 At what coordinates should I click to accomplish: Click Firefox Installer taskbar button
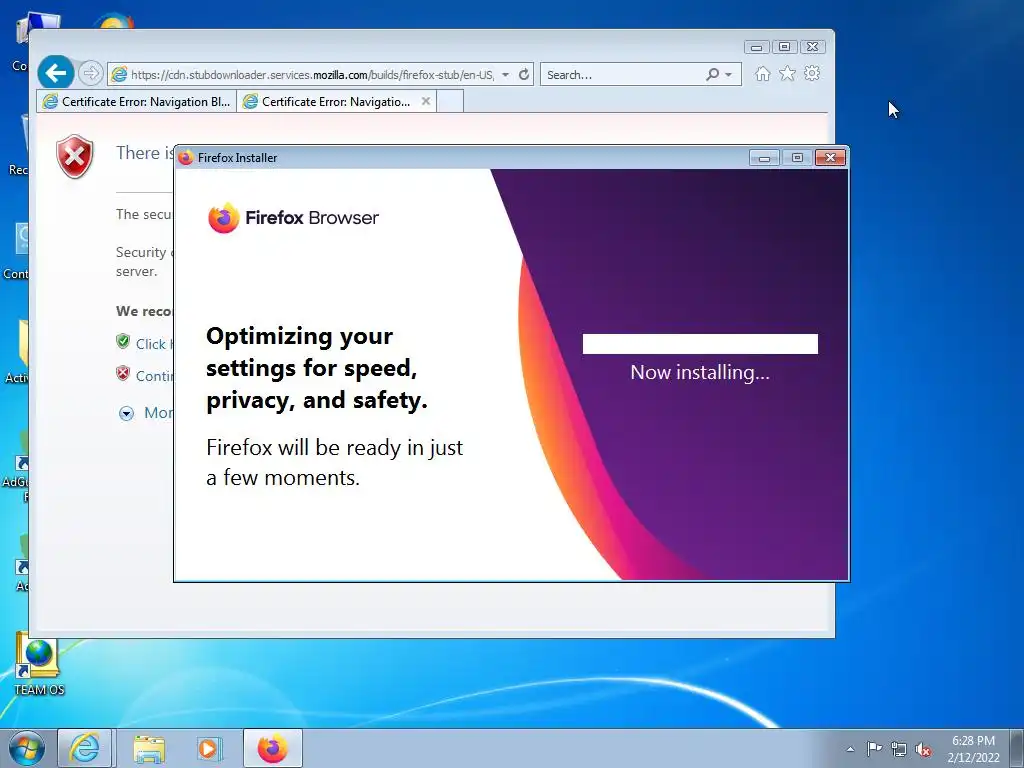[272, 748]
